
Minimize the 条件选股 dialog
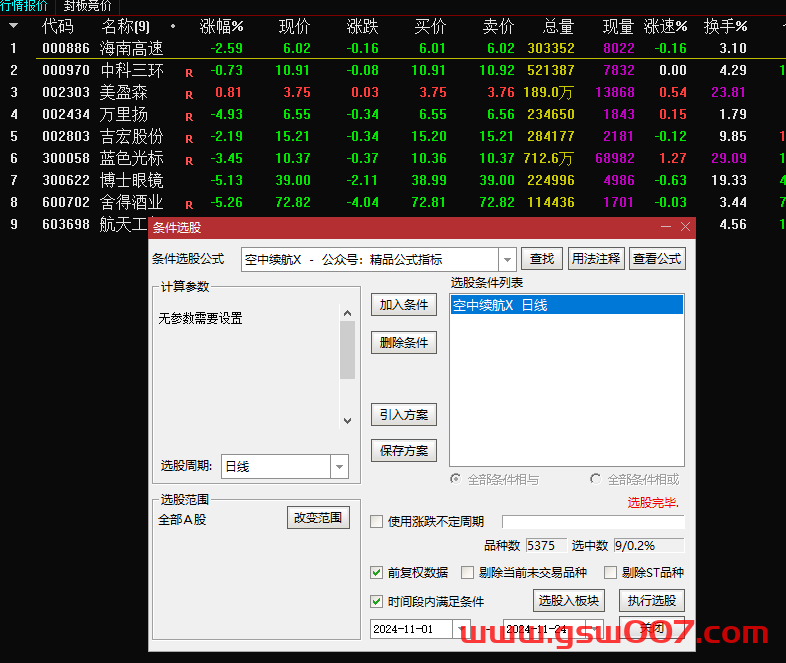[666, 227]
